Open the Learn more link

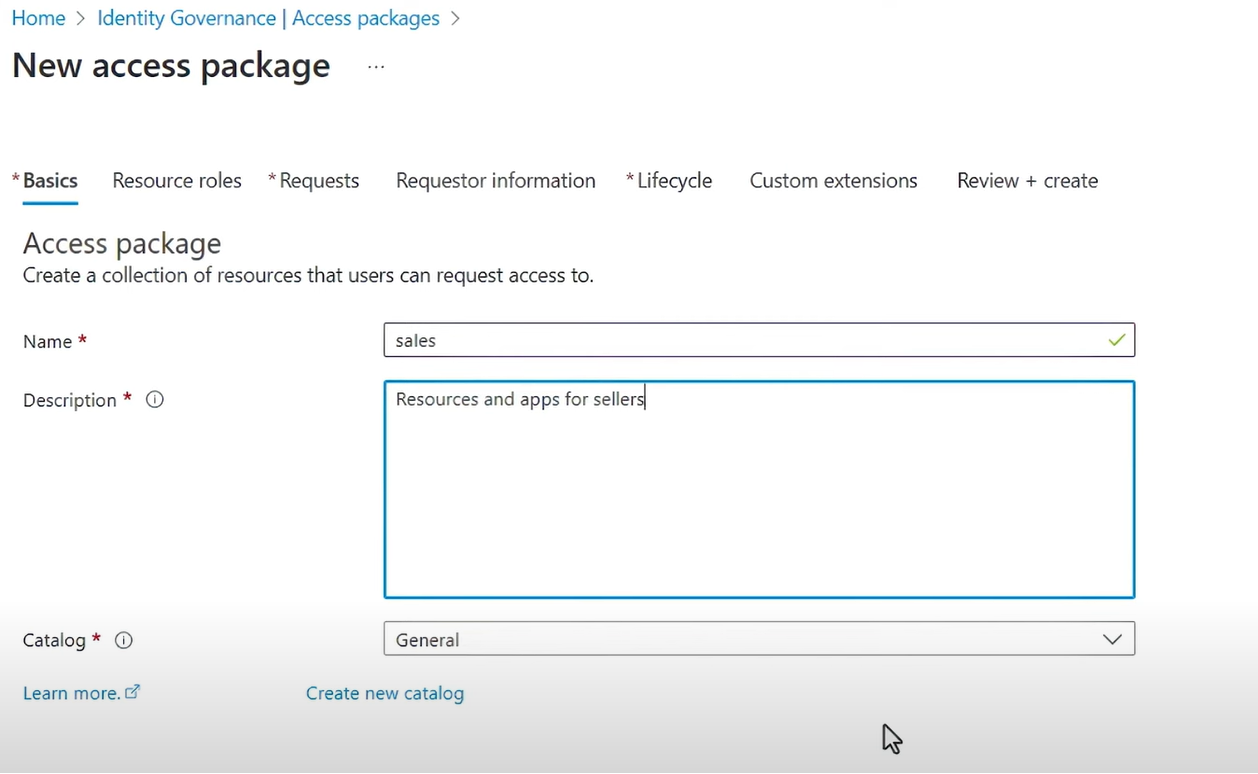click(x=71, y=693)
